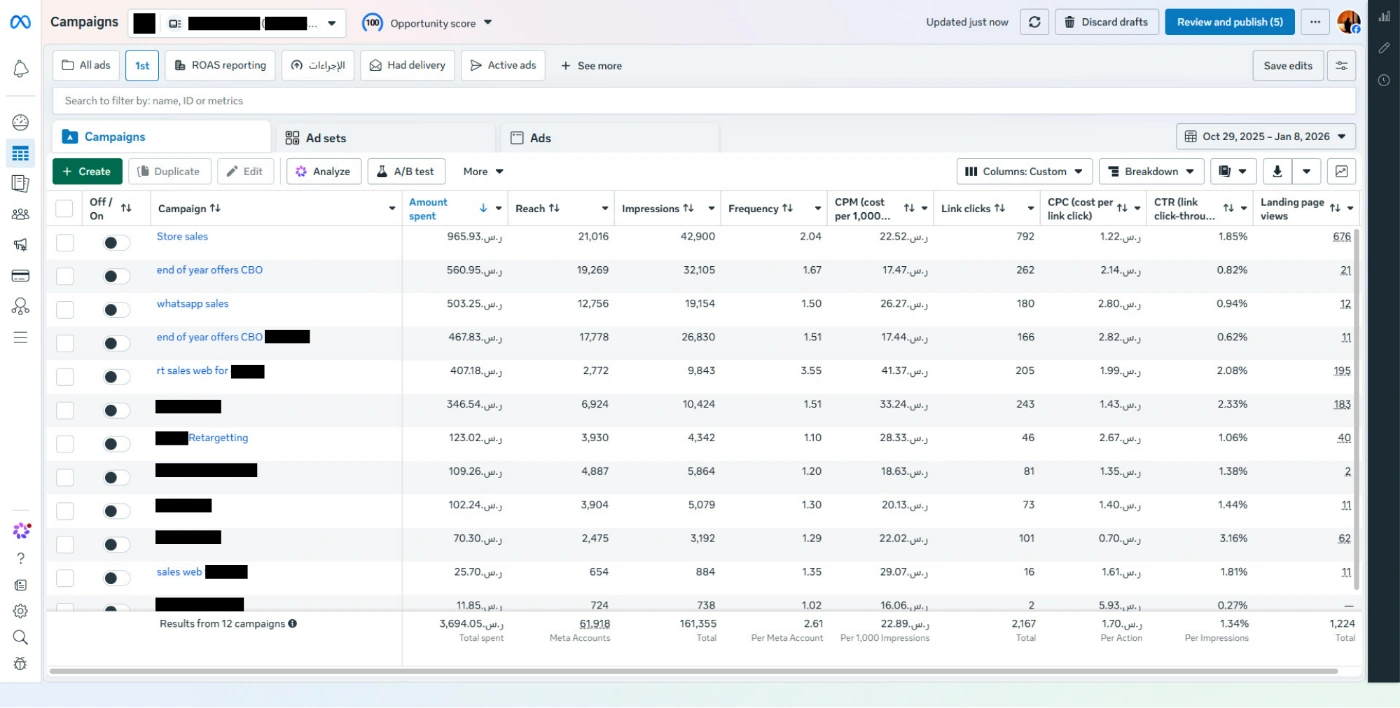Click the green Create button
1400x708 pixels.
click(87, 171)
